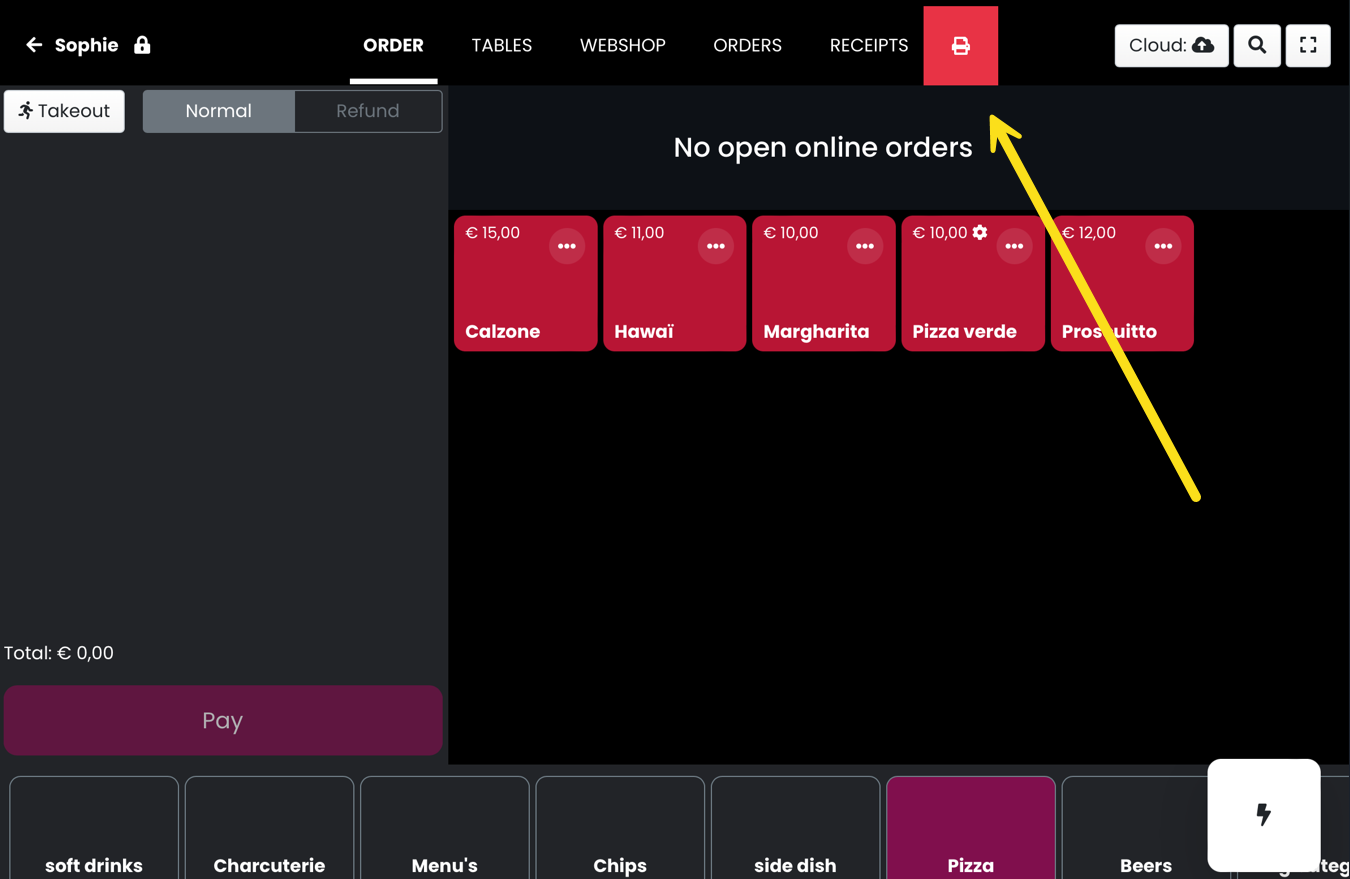This screenshot has width=1350, height=879.
Task: Go to the RECEIPTS tab
Action: (x=869, y=45)
